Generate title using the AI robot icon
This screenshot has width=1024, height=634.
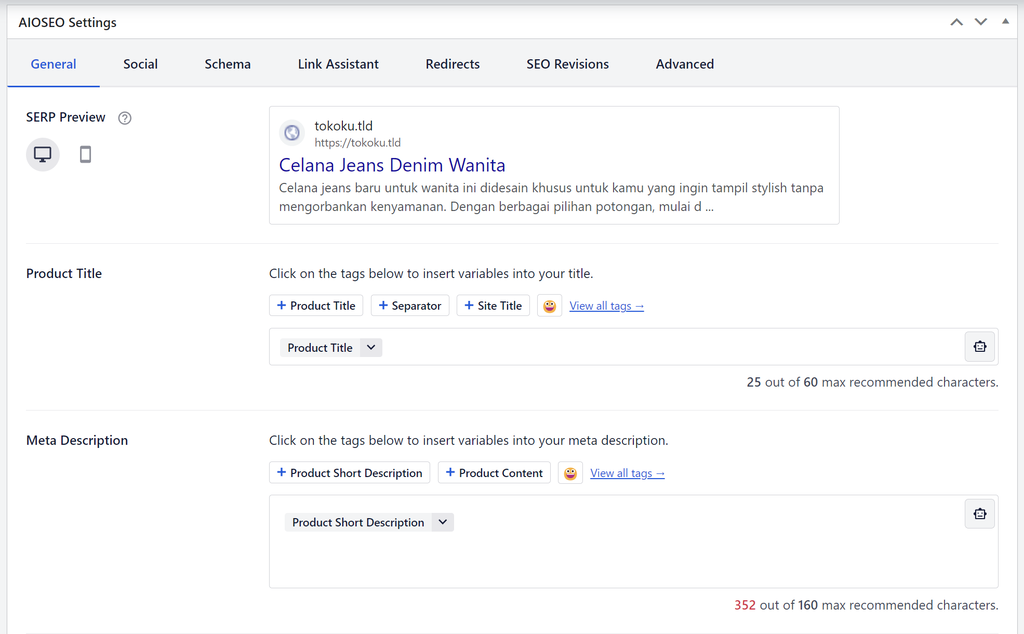979,346
